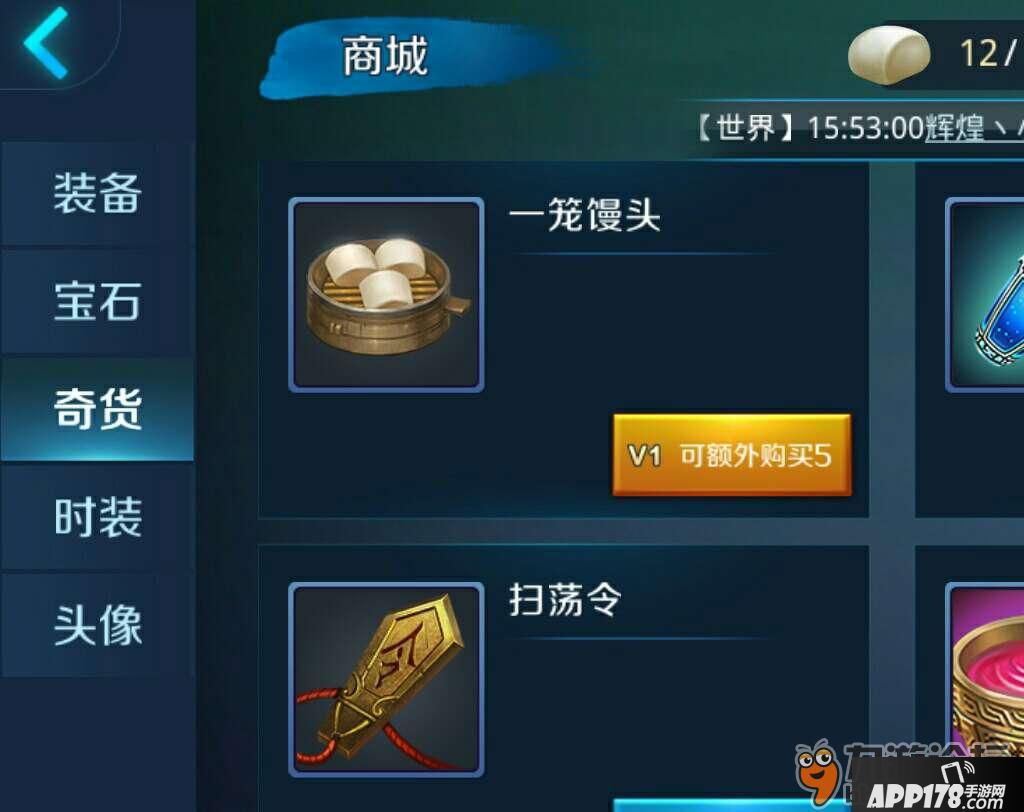Screen dimensions: 1024x812
Task: Tap the cyan back arrow
Action: coord(46,42)
